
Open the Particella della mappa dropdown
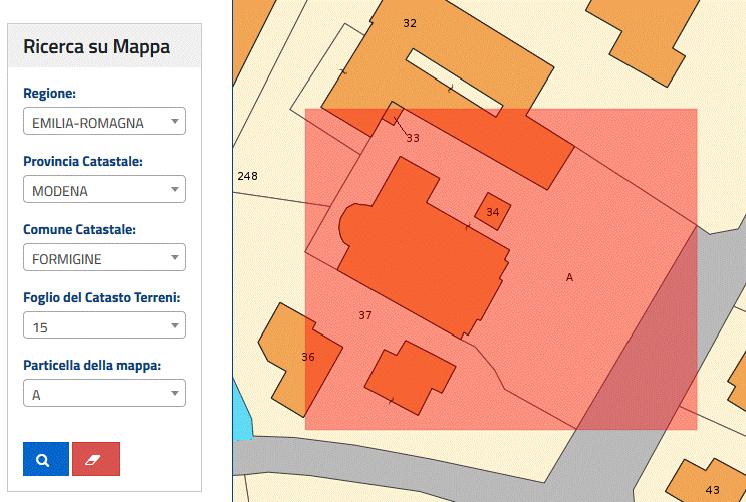(x=104, y=393)
